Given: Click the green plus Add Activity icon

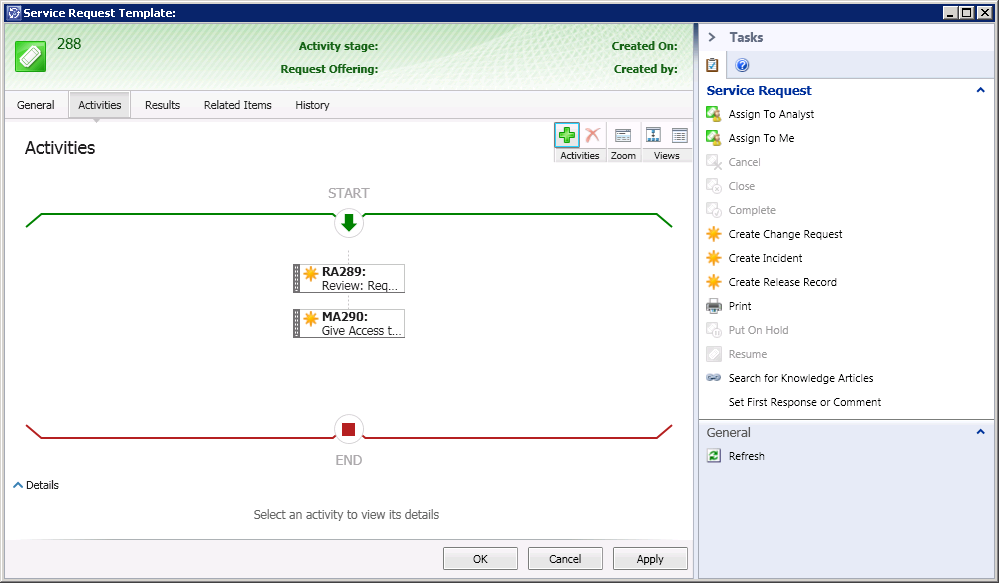Looking at the screenshot, I should (567, 136).
